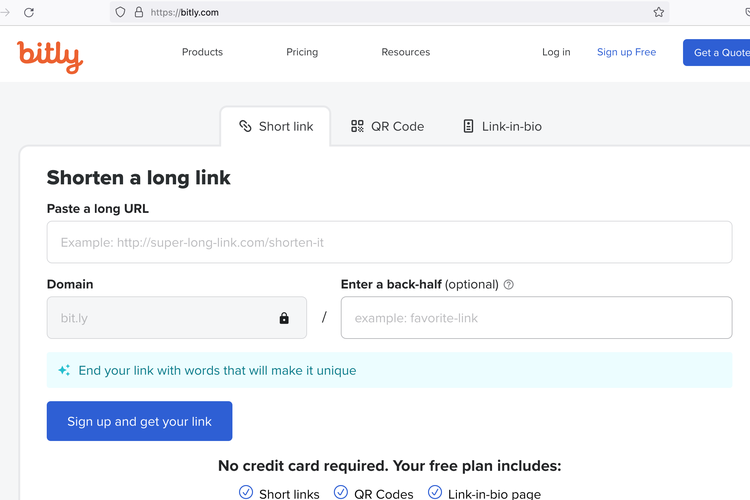Bookmark this page with the star icon
This screenshot has height=500, width=750.
658,12
